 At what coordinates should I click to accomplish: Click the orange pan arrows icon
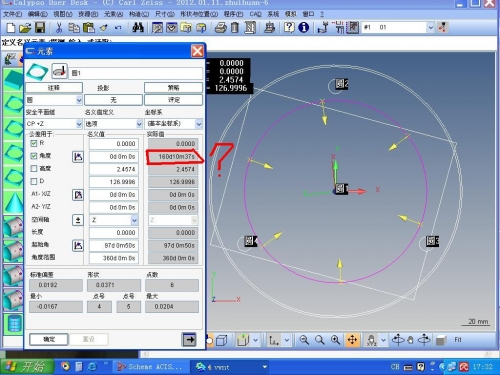pos(352,340)
